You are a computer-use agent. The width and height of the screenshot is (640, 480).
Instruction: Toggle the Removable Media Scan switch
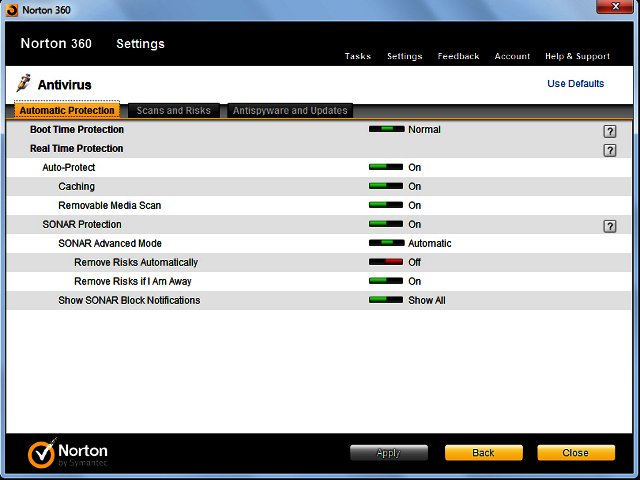click(x=386, y=205)
